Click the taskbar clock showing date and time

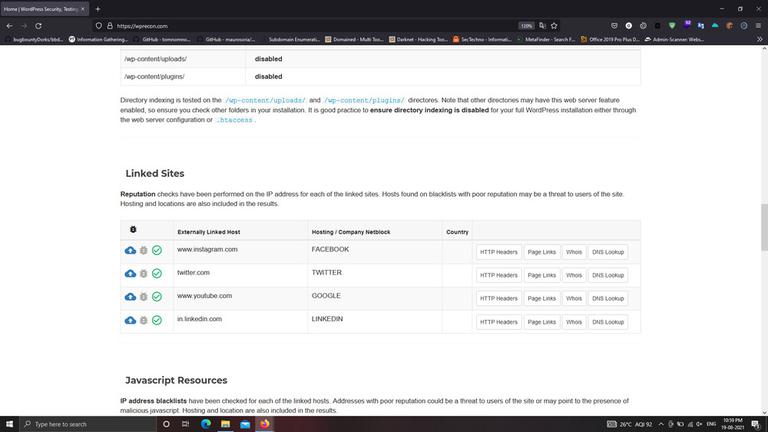[733, 424]
